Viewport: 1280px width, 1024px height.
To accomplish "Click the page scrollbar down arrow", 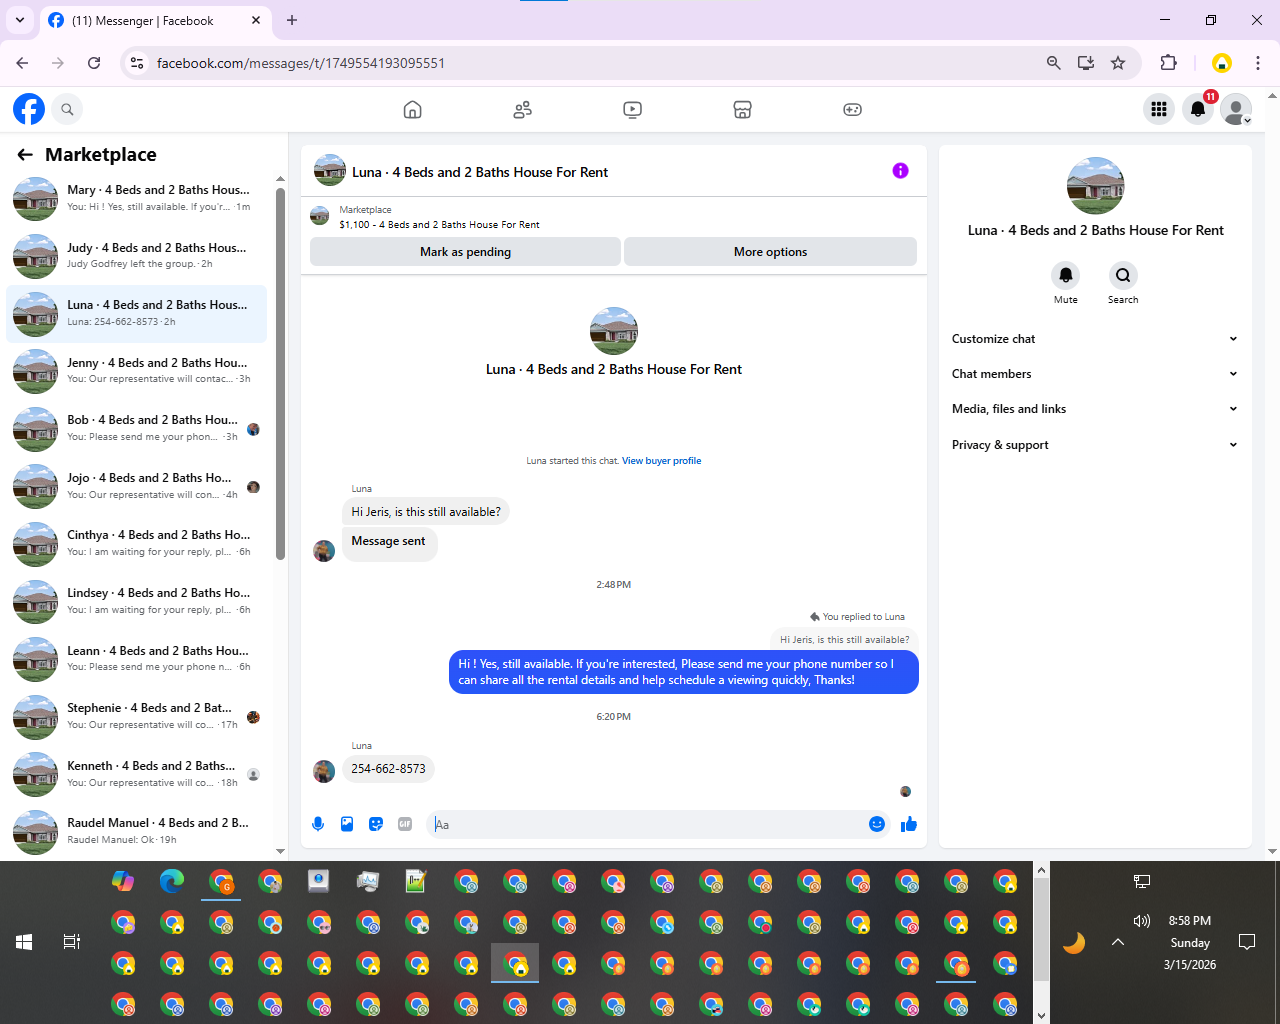I will tap(1272, 852).
